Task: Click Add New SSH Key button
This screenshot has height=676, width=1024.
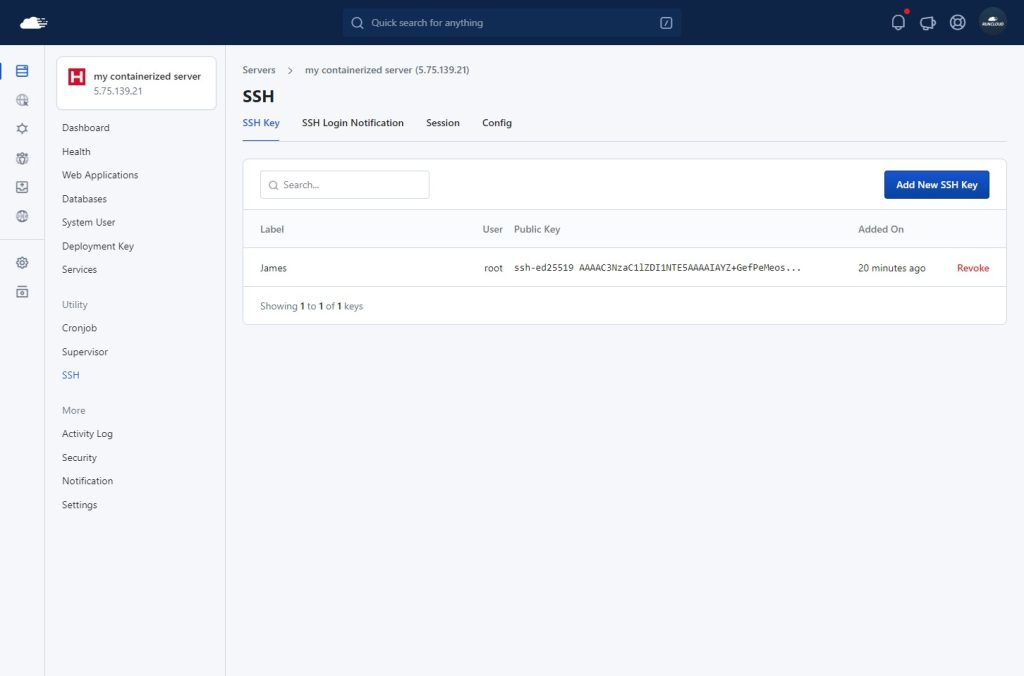Action: 936,185
